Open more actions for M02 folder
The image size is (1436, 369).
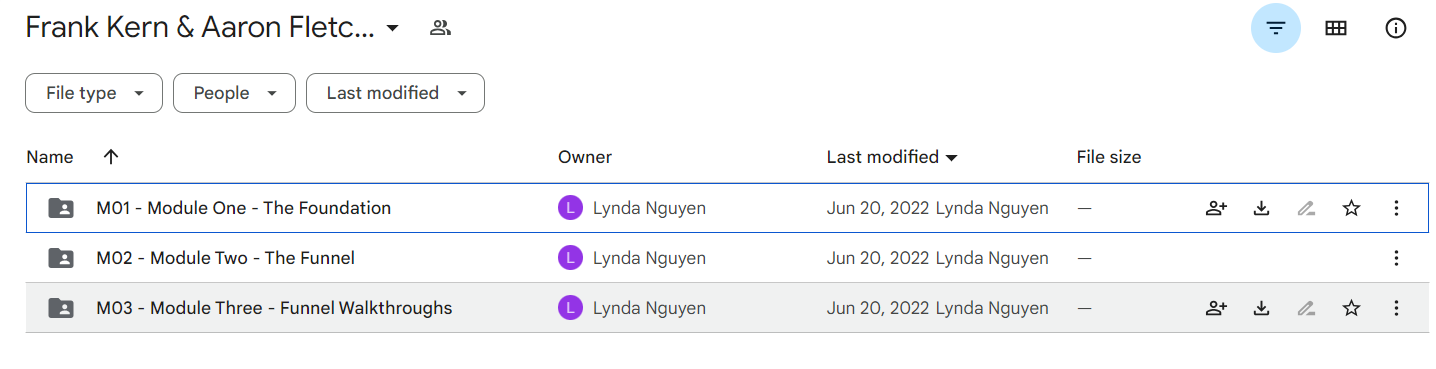tap(1396, 258)
